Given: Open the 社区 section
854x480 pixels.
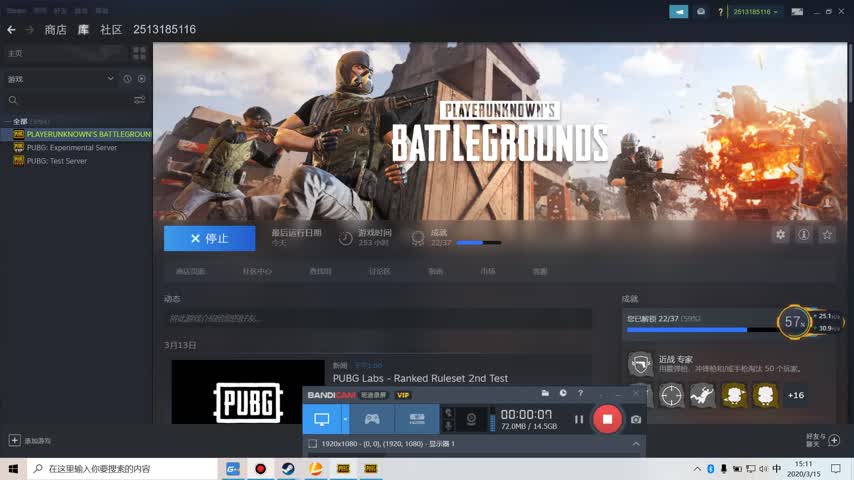Looking at the screenshot, I should click(111, 29).
